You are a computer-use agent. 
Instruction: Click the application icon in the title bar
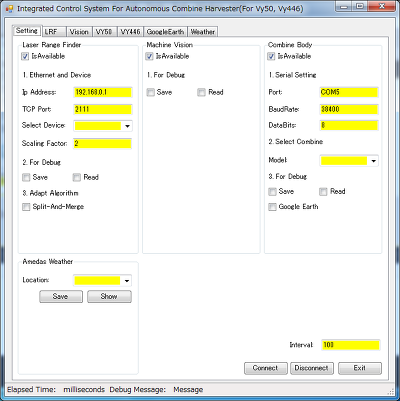click(x=9, y=8)
